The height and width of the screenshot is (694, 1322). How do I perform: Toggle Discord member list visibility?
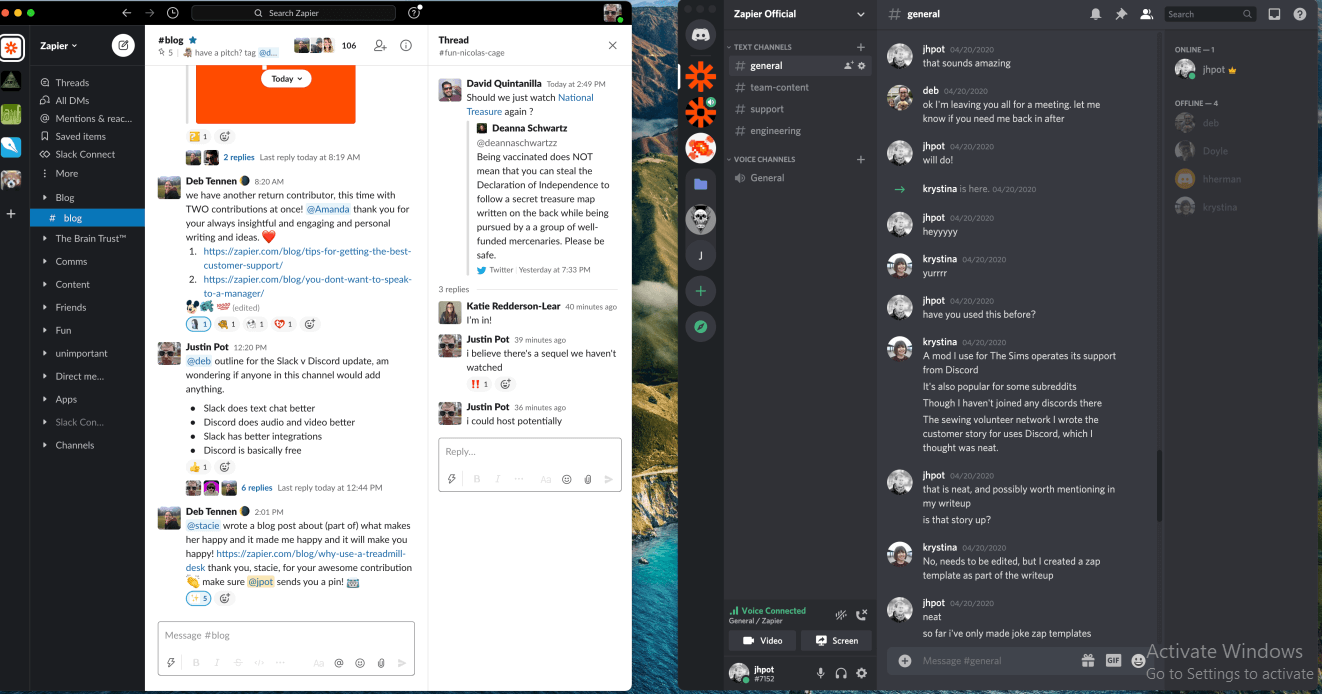pyautogui.click(x=1146, y=14)
